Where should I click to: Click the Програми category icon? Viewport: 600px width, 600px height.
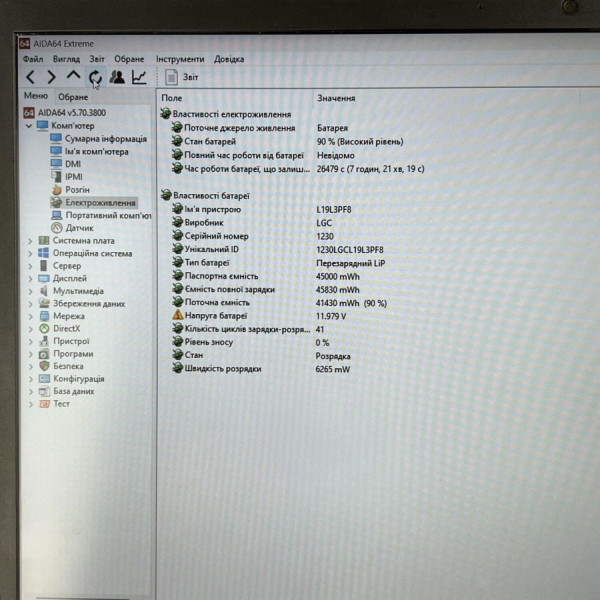[x=44, y=354]
